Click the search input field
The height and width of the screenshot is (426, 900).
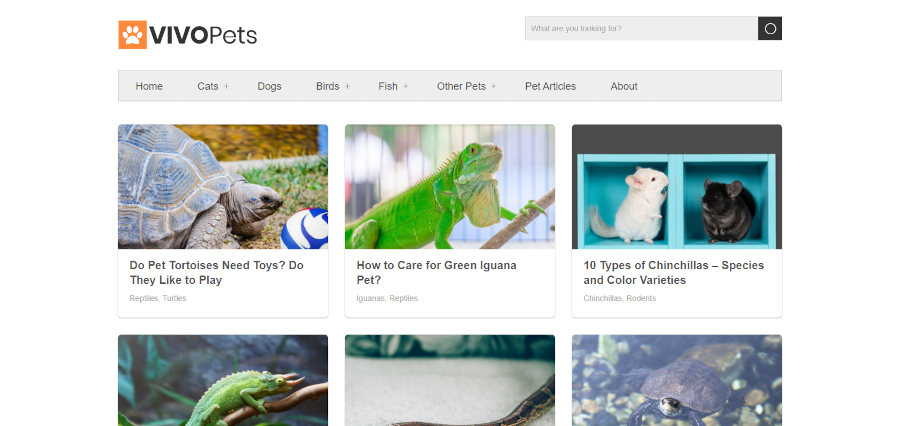640,28
